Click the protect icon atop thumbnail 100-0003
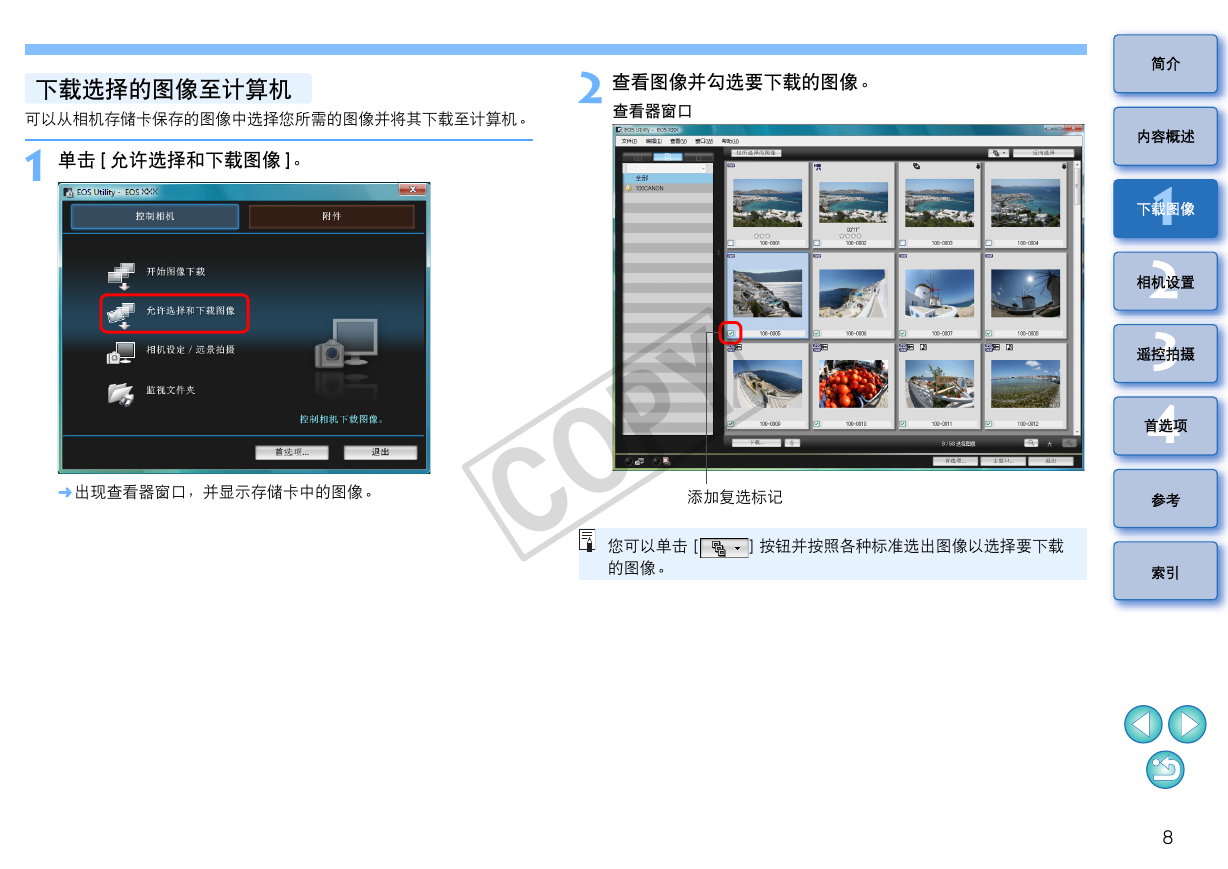 tap(916, 166)
